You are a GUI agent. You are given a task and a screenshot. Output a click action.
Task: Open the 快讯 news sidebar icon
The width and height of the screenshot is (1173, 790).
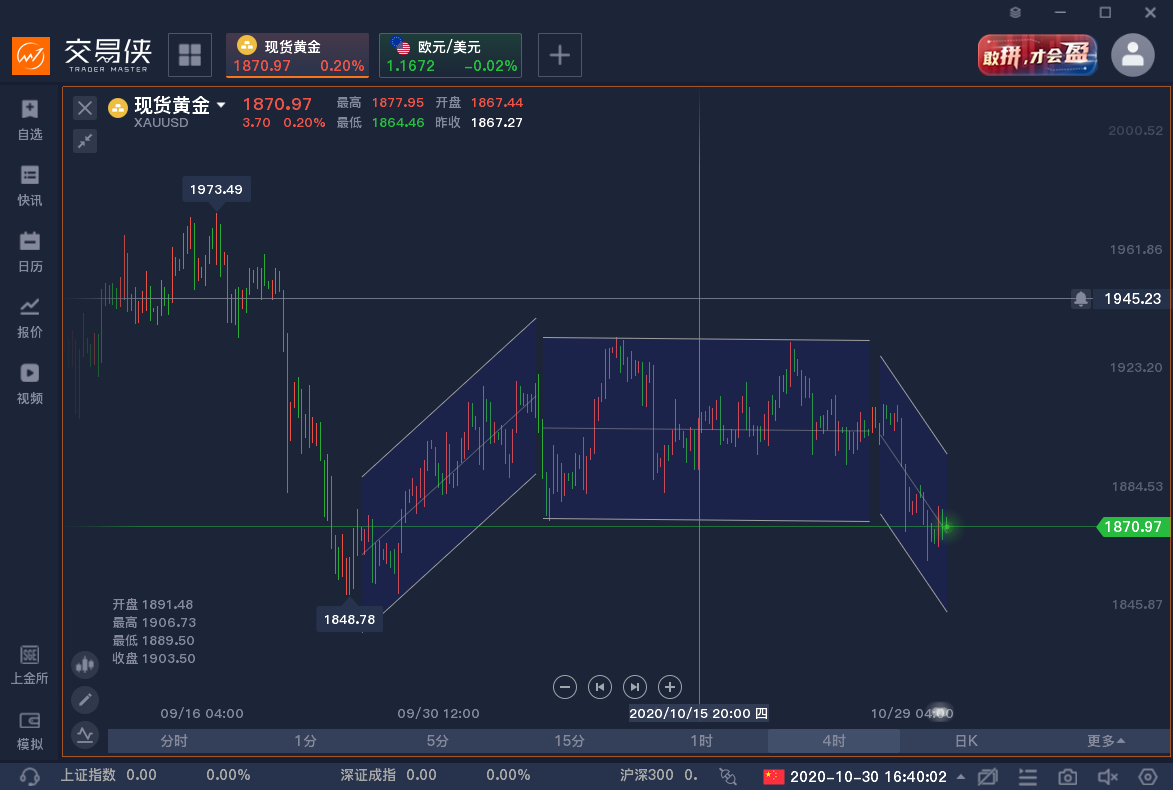pyautogui.click(x=30, y=186)
